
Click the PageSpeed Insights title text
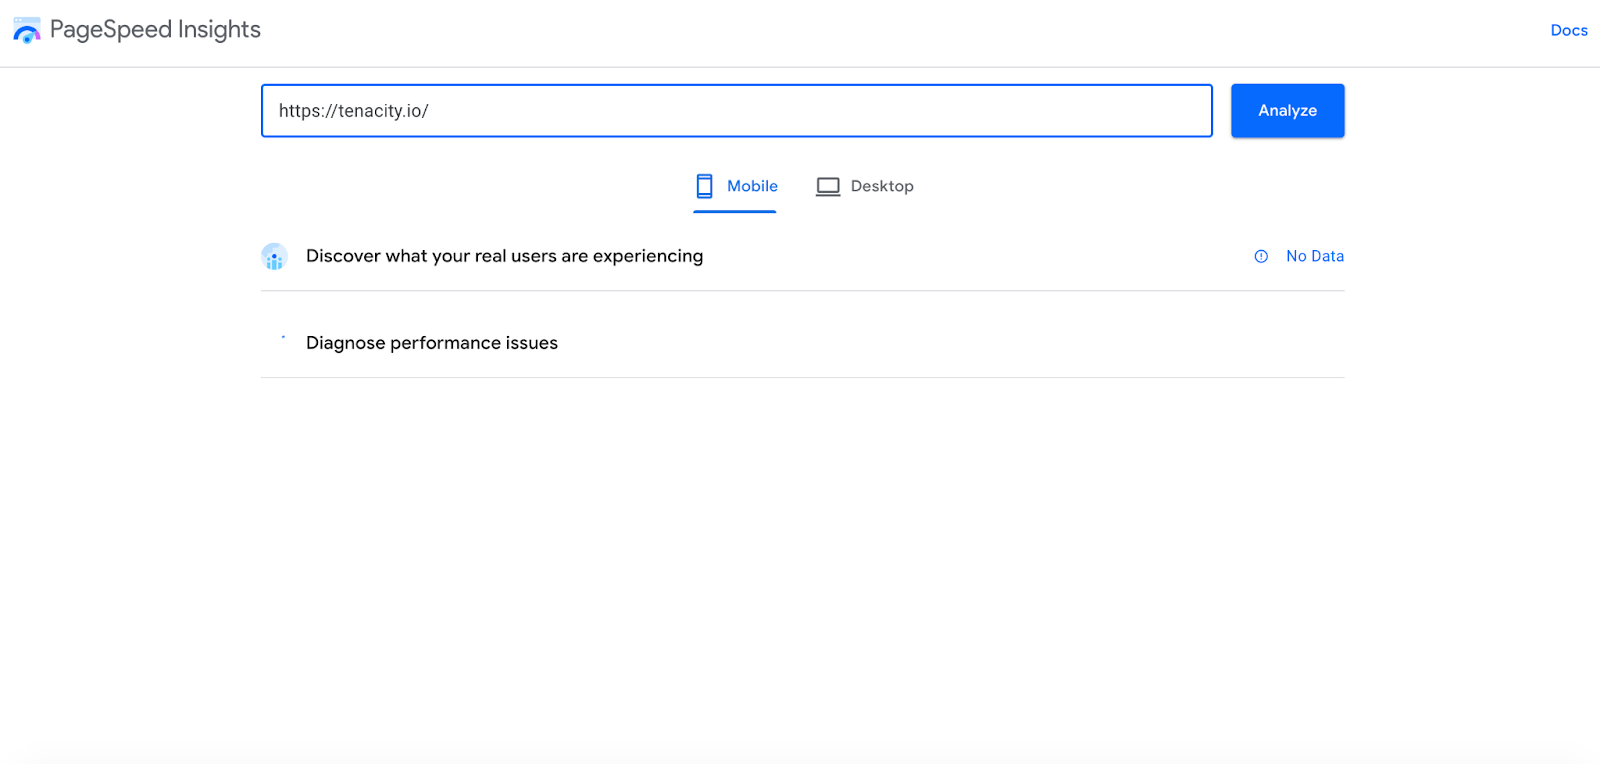155,30
